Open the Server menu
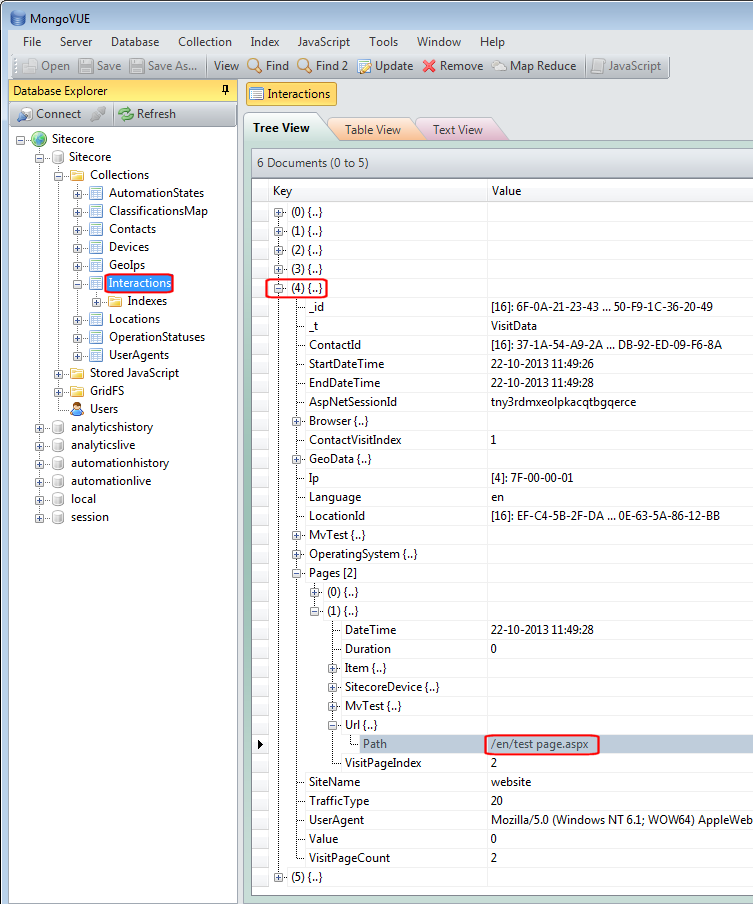This screenshot has width=753, height=904. coord(76,42)
